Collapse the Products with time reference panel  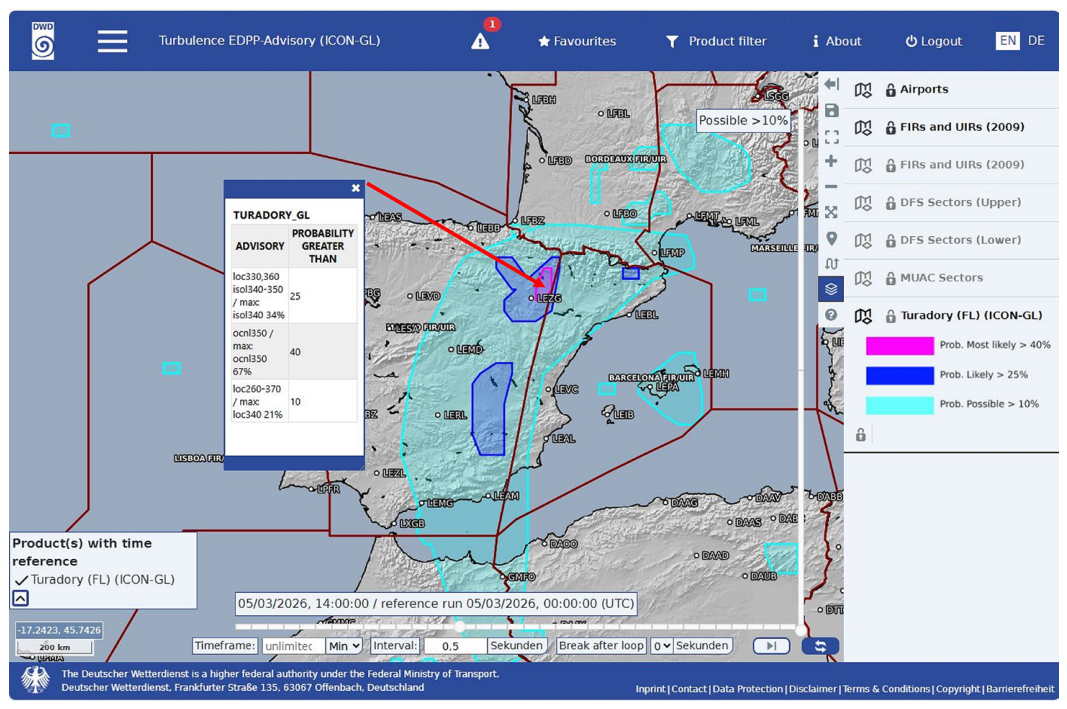tap(20, 598)
